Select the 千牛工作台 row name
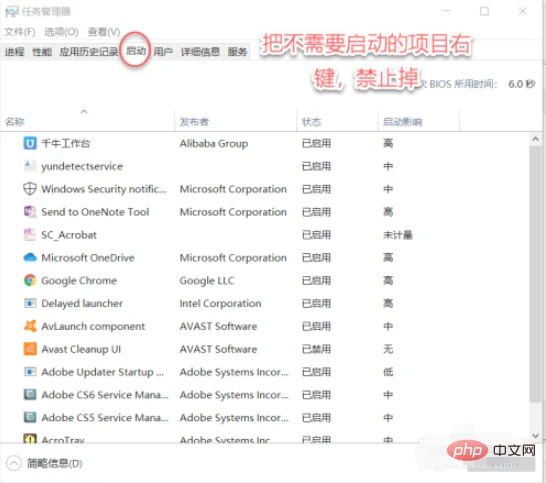The image size is (546, 483). (66, 143)
